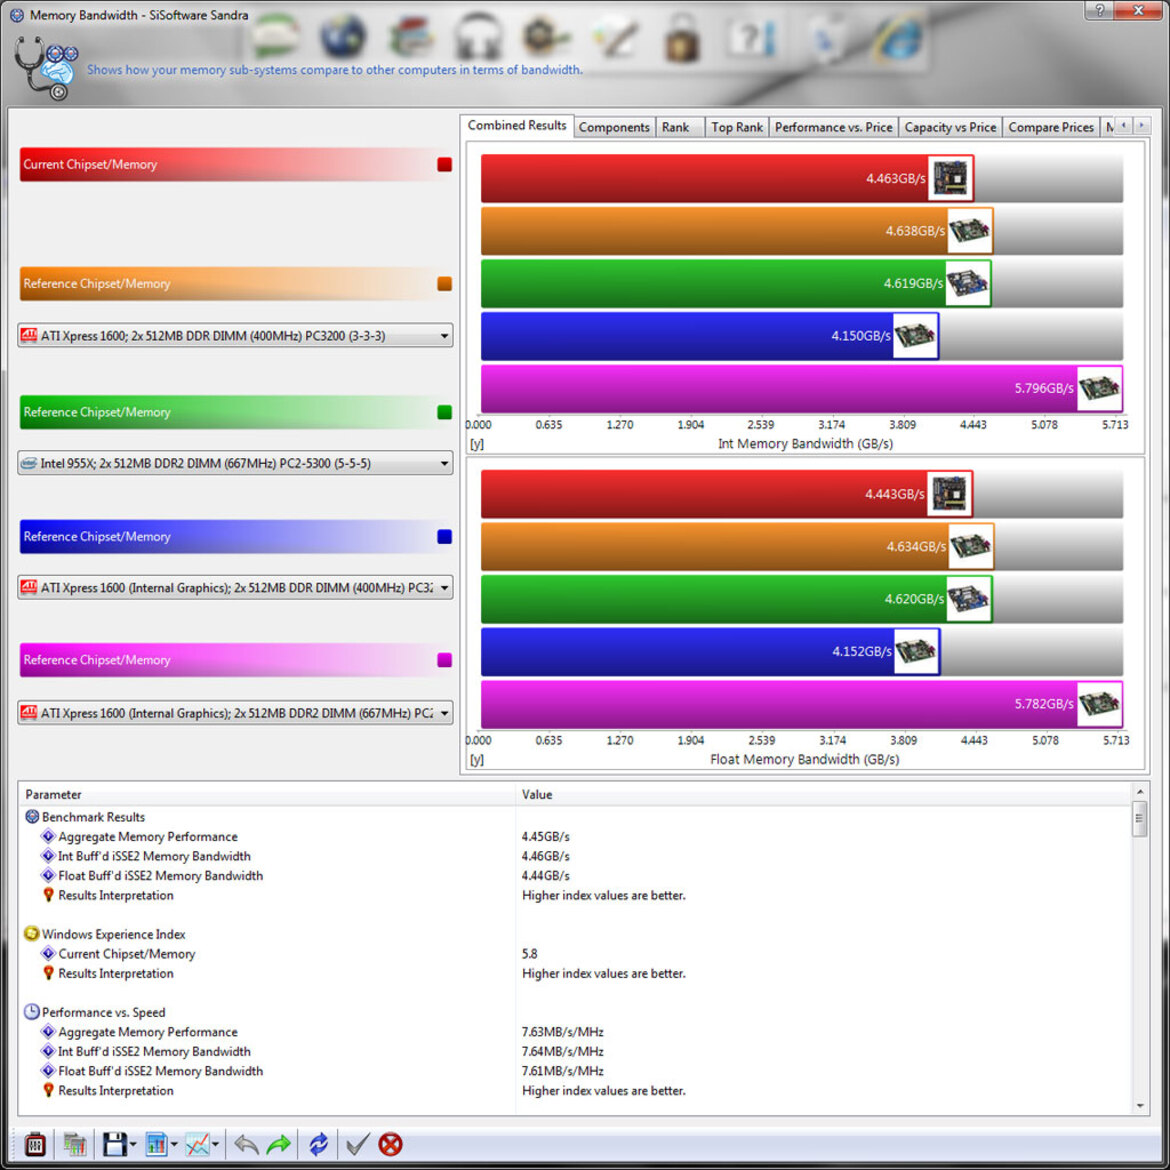Select the Combined Results tab

(516, 125)
